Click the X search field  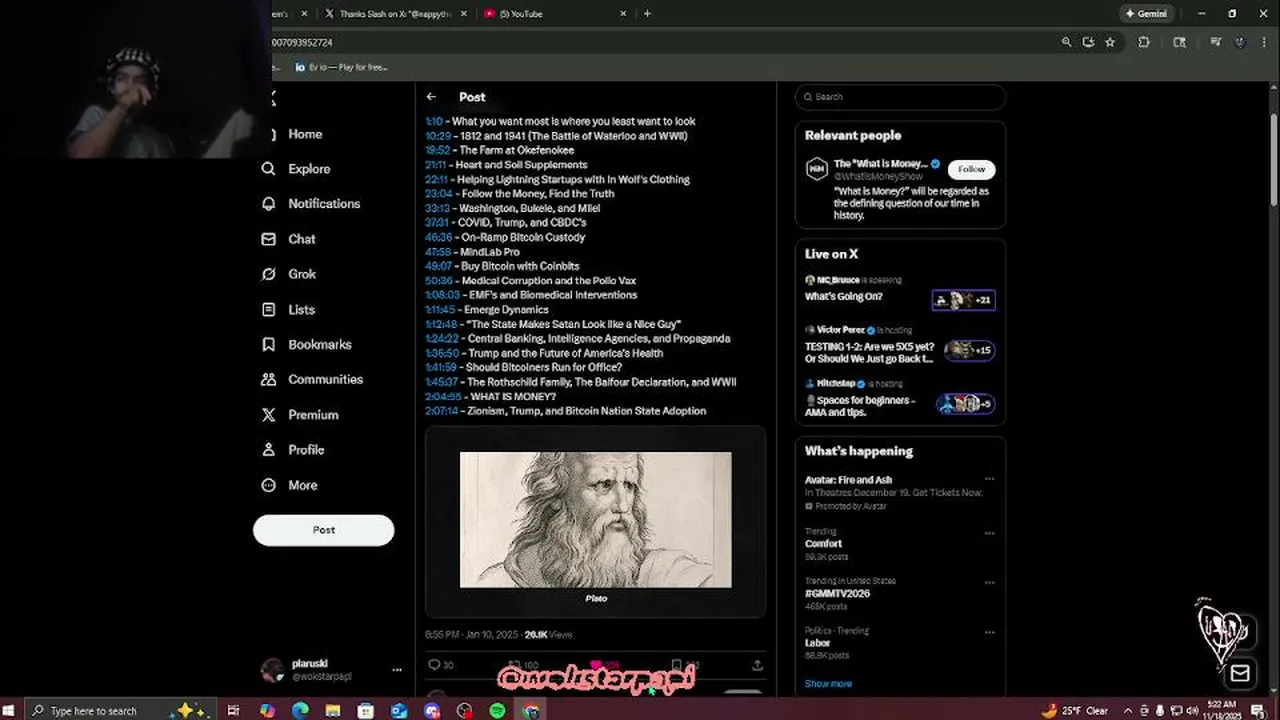click(x=900, y=97)
